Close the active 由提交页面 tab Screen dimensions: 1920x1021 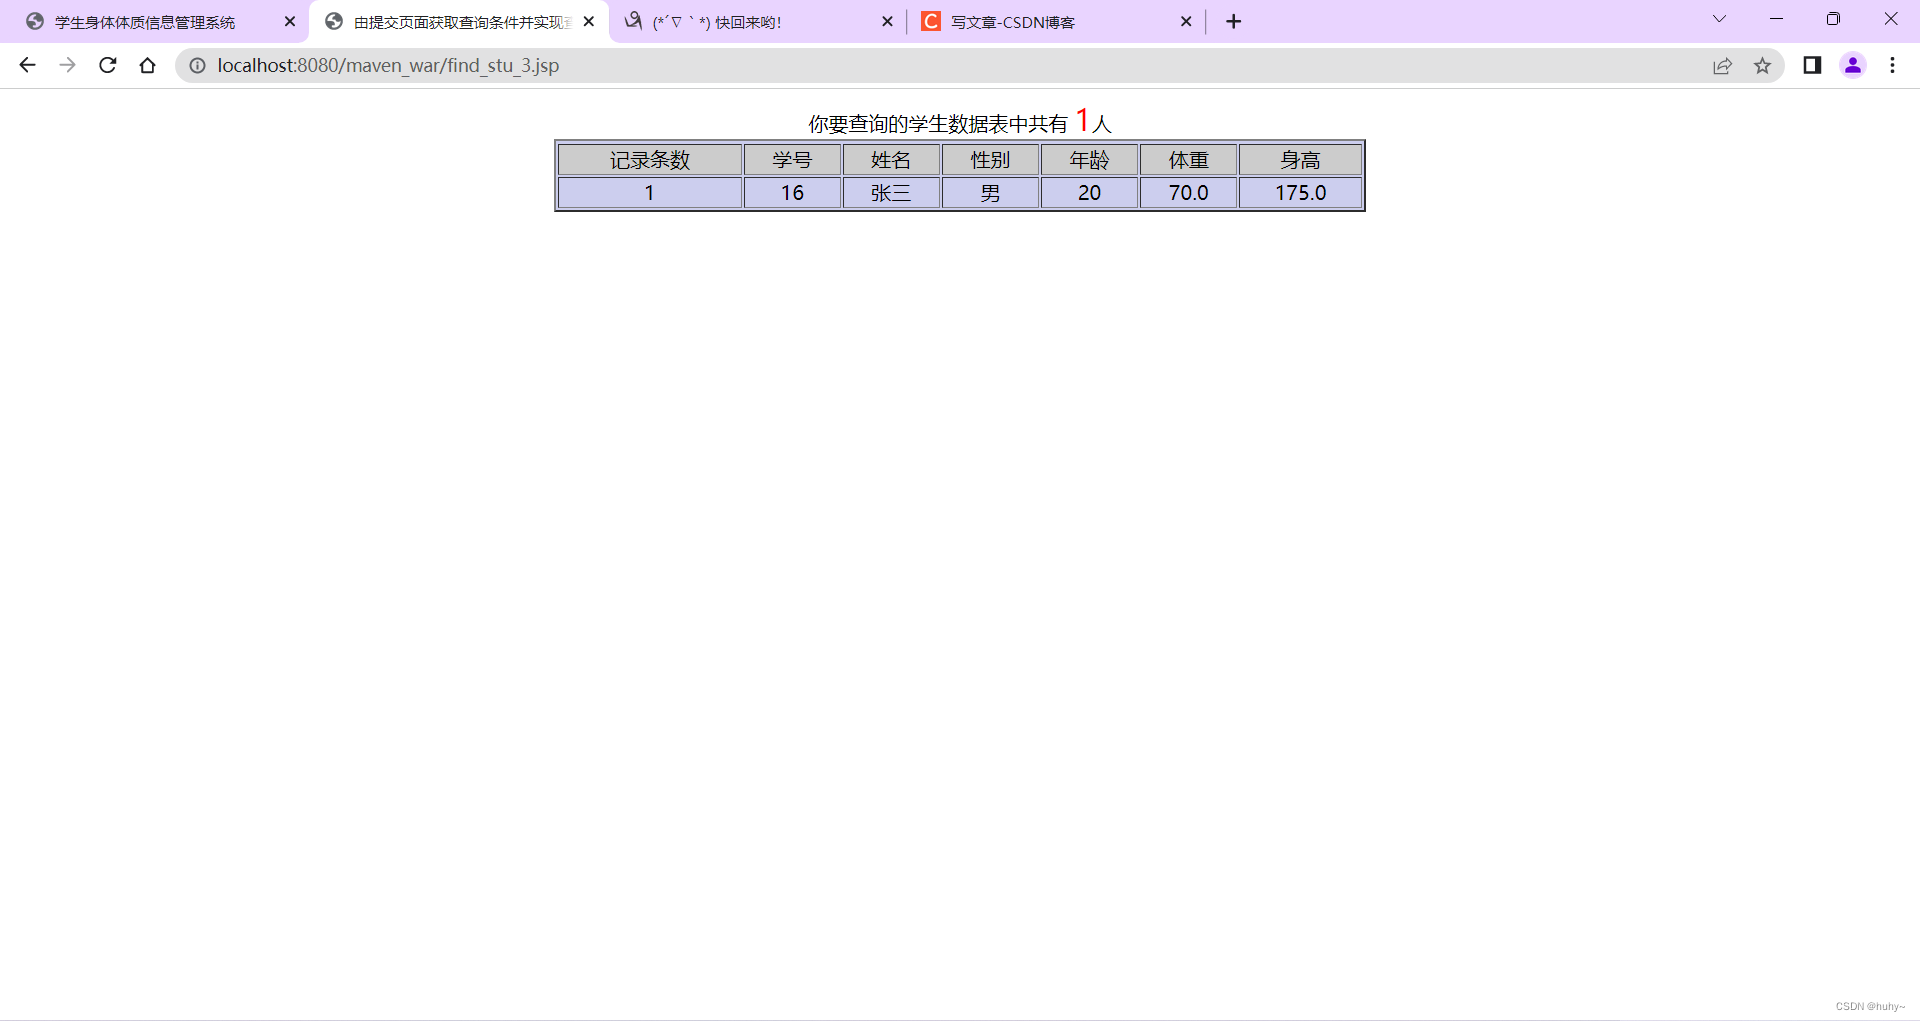pos(589,21)
